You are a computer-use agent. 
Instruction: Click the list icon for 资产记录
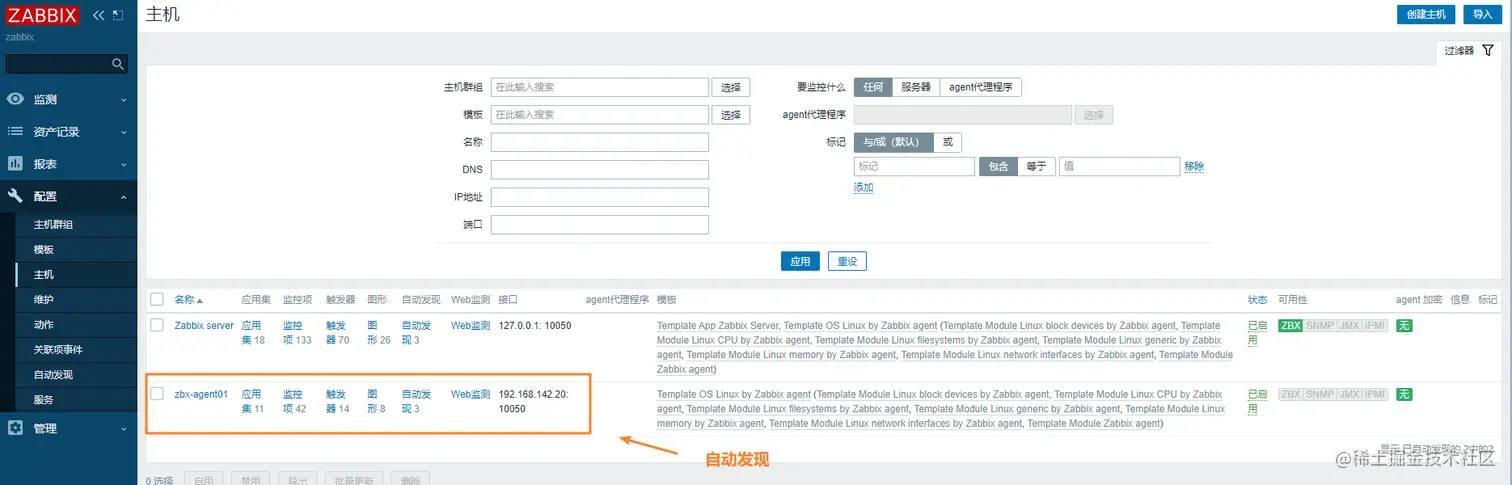coord(15,131)
